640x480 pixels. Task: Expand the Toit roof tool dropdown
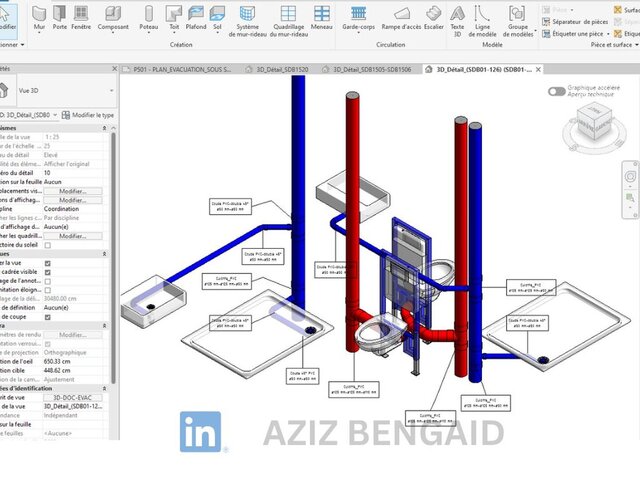coord(174,38)
